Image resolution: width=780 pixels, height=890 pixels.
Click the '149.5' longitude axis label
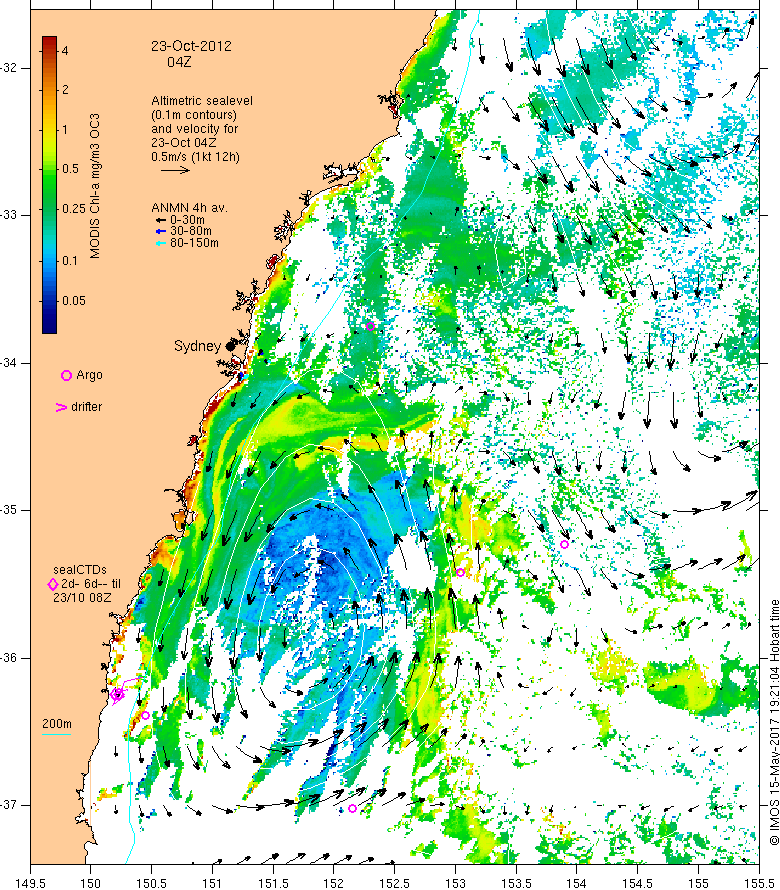tap(31, 884)
